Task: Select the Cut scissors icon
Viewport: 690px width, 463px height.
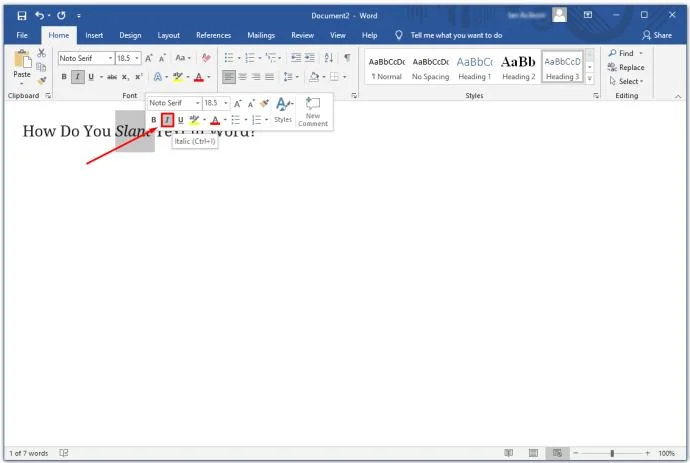Action: [x=41, y=53]
